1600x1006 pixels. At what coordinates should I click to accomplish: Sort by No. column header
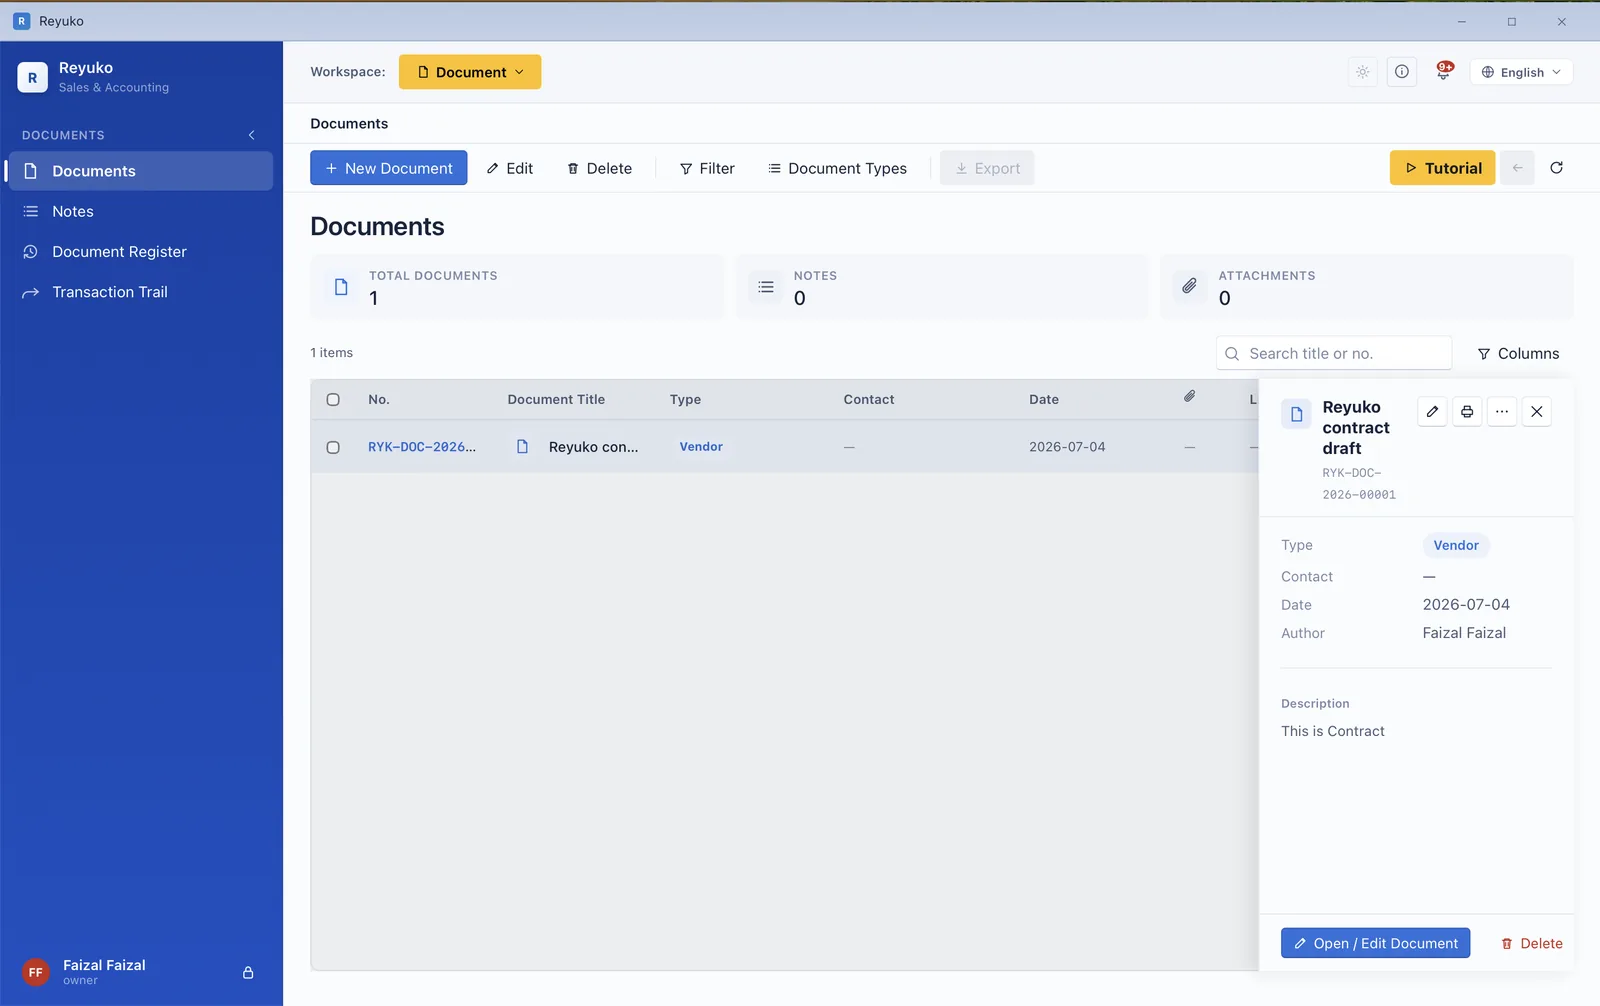379,399
